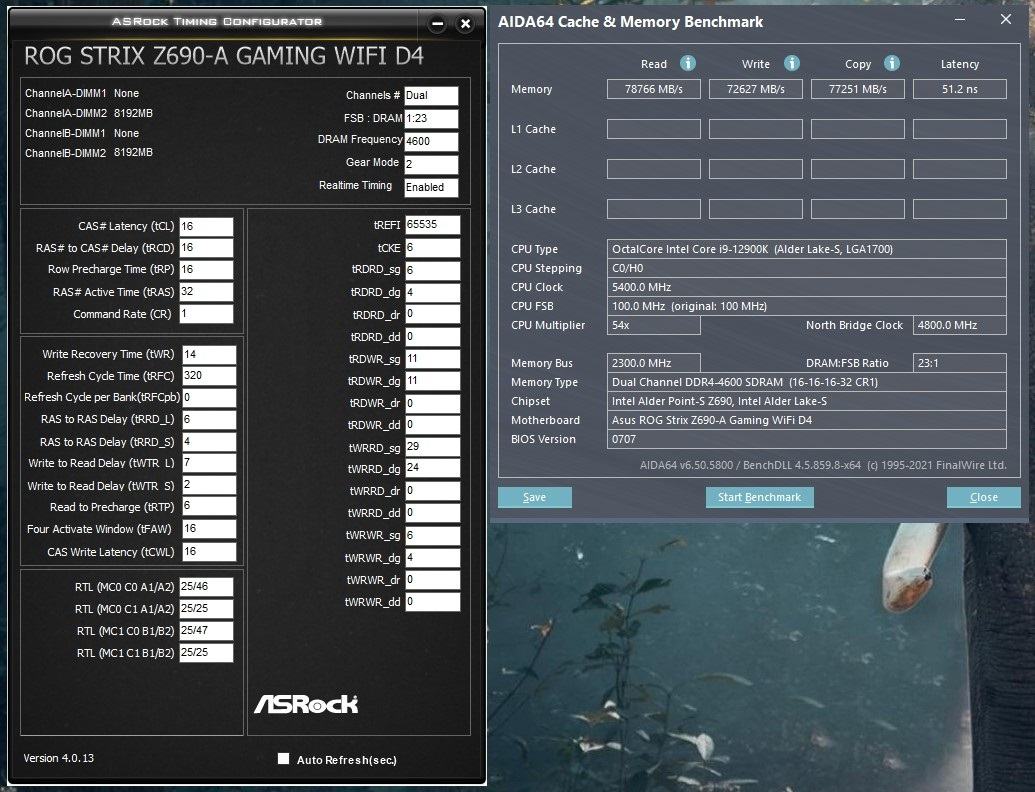Click the Memory Latency result 51.2 ns
The height and width of the screenshot is (792, 1035).
pos(960,89)
